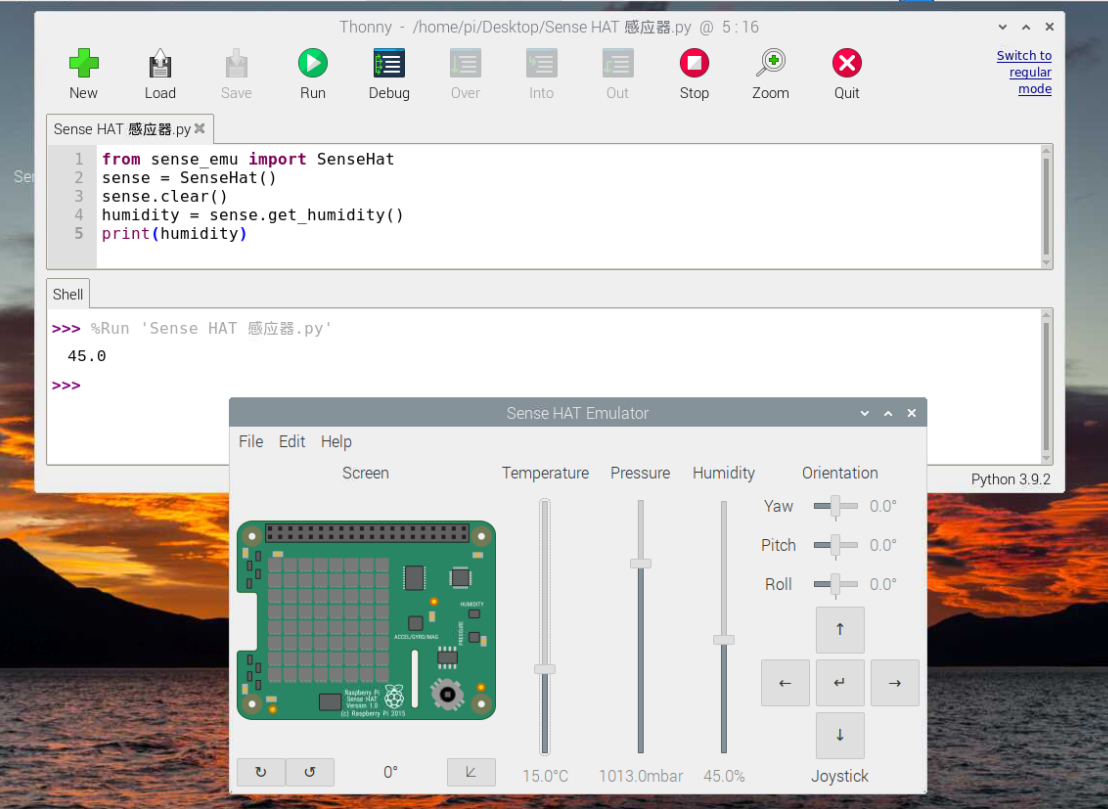Image resolution: width=1108 pixels, height=809 pixels.
Task: Click Switch to regular mode link
Action: click(1024, 72)
